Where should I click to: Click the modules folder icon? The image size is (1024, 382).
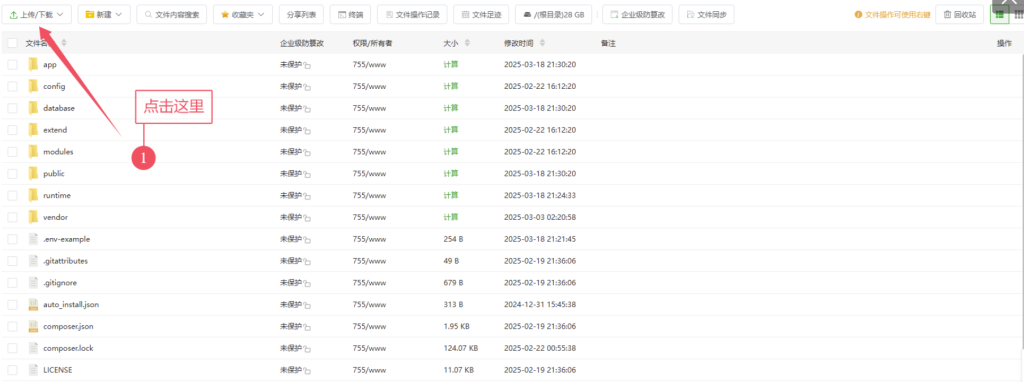(x=34, y=151)
